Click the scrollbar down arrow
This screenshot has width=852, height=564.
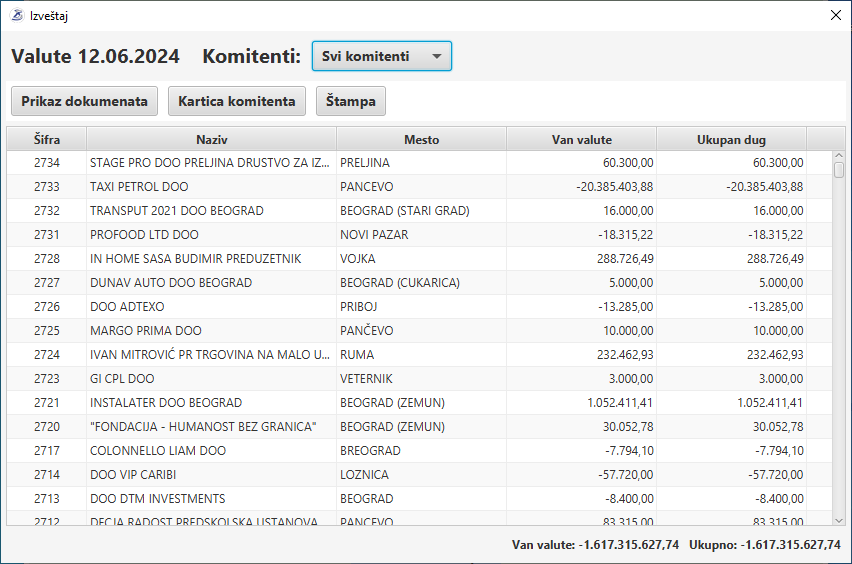coord(839,519)
